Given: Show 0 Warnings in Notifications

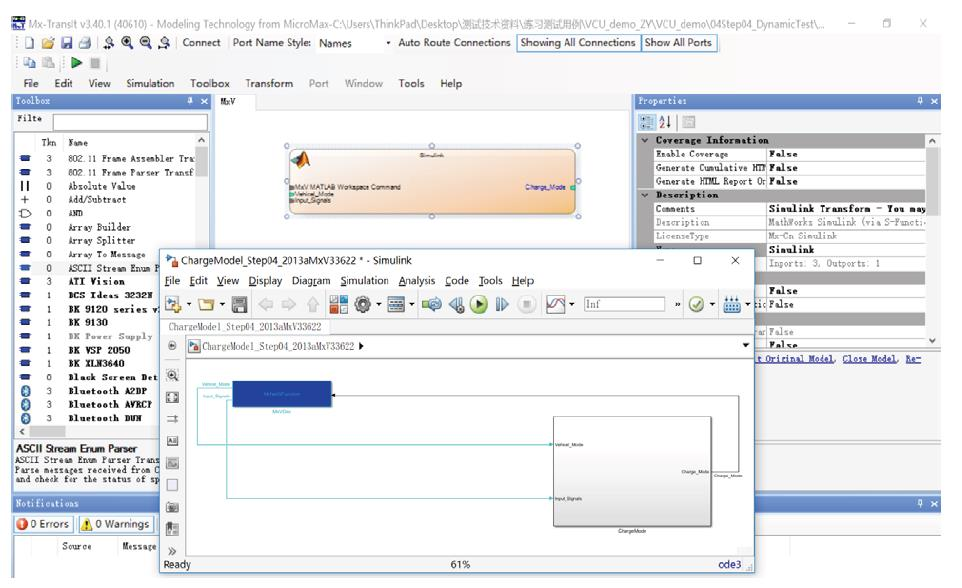Looking at the screenshot, I should (115, 524).
